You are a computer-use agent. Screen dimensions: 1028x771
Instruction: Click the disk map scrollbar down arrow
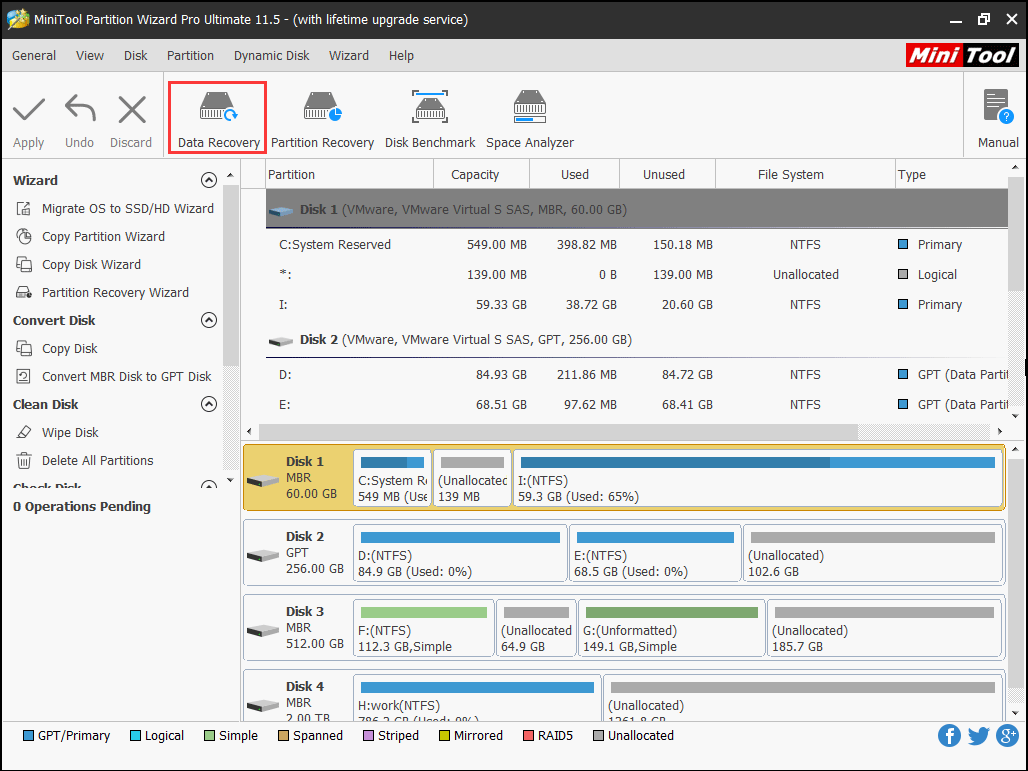(1015, 712)
